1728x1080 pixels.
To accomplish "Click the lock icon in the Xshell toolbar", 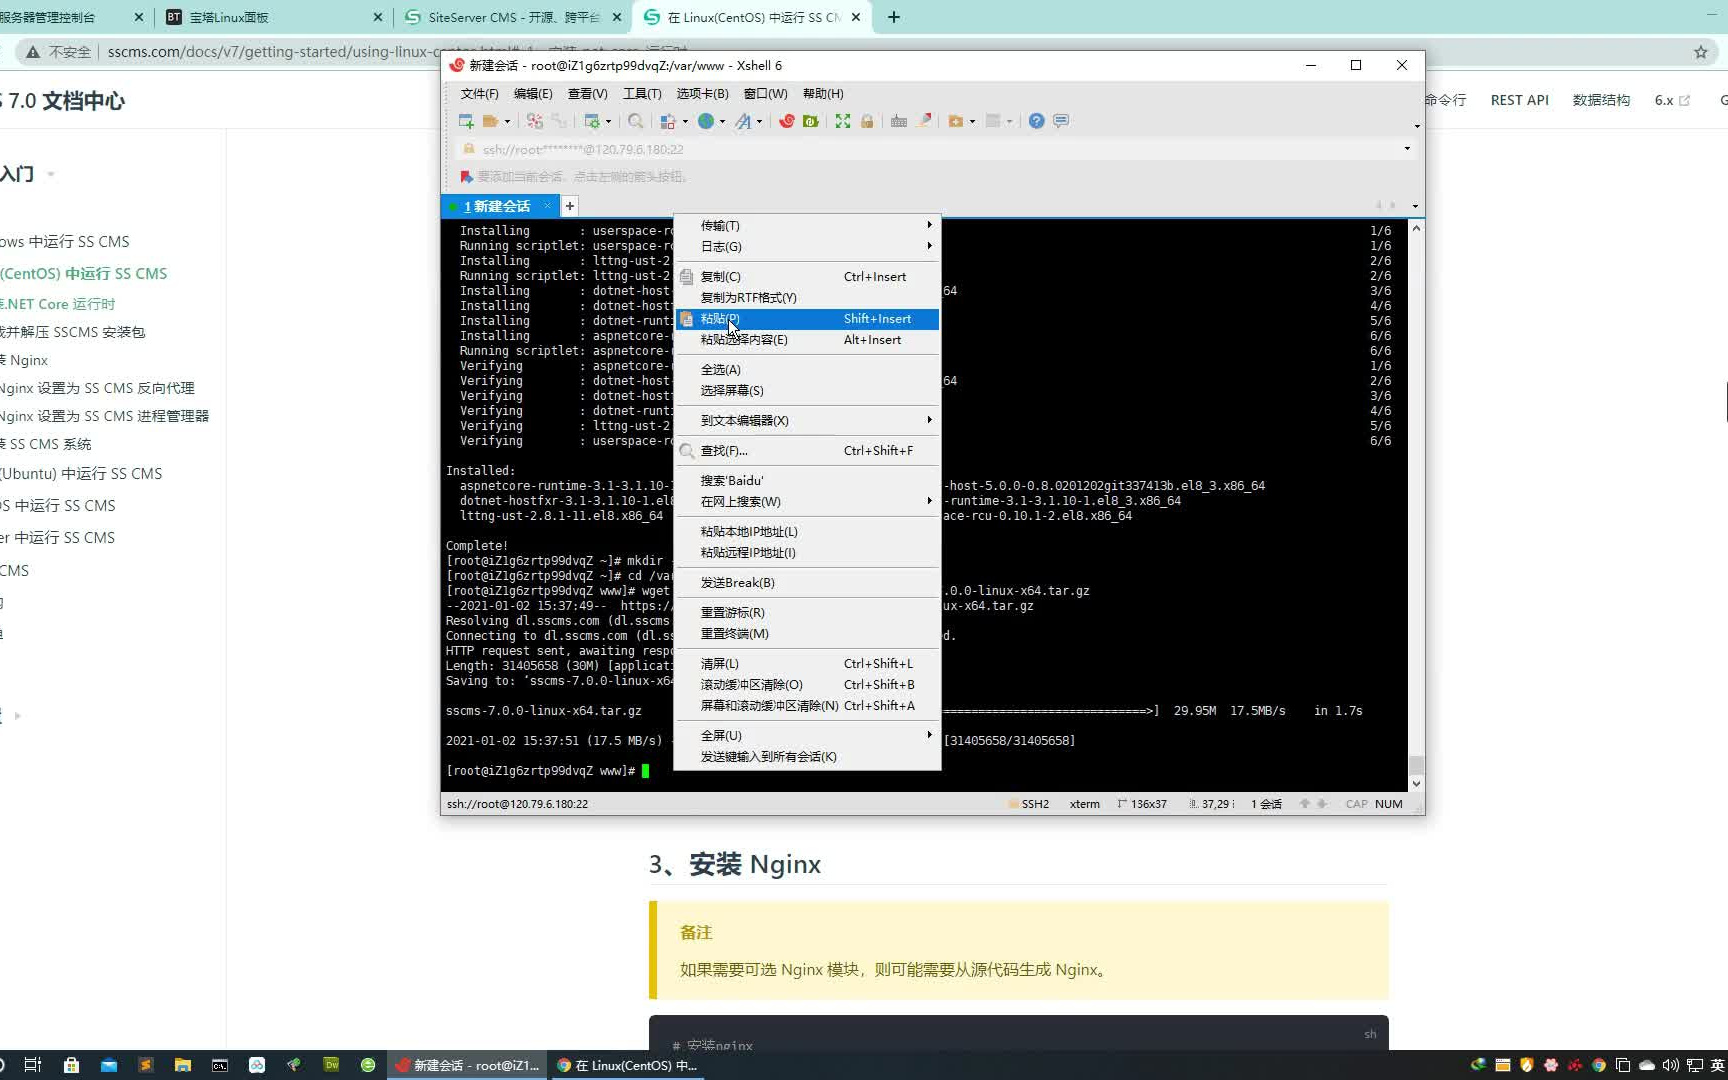I will point(866,120).
